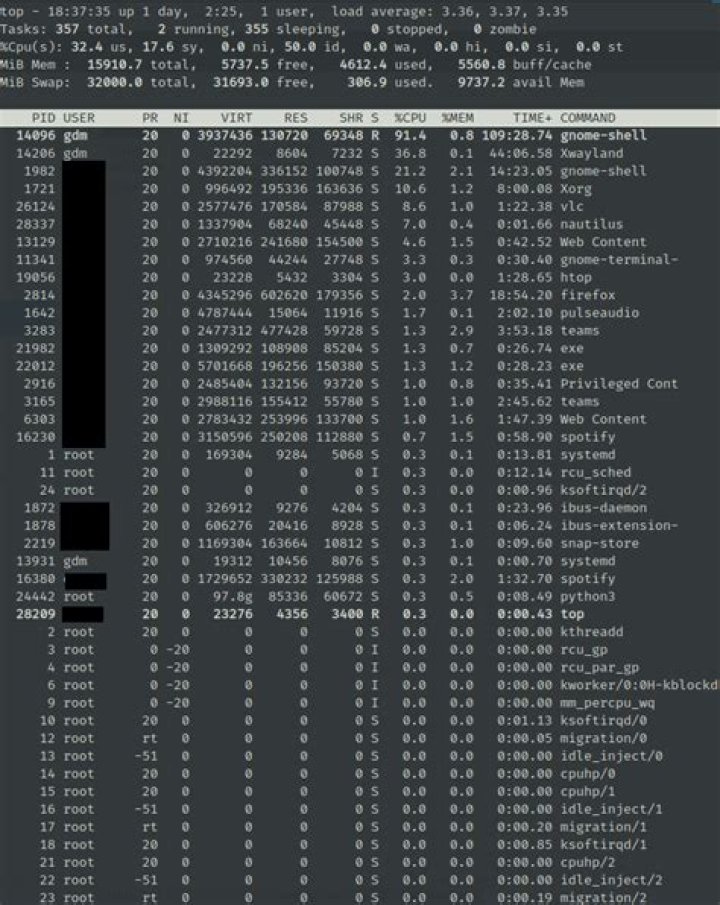Click teams process with PID 3283
This screenshot has height=905, width=720.
360,331
